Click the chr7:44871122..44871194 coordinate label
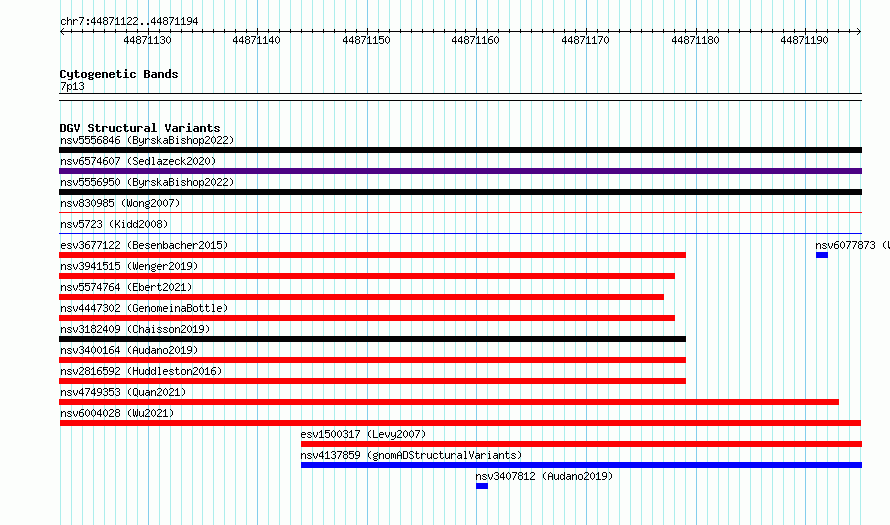Screen dimensions: 890x525 click(x=129, y=22)
